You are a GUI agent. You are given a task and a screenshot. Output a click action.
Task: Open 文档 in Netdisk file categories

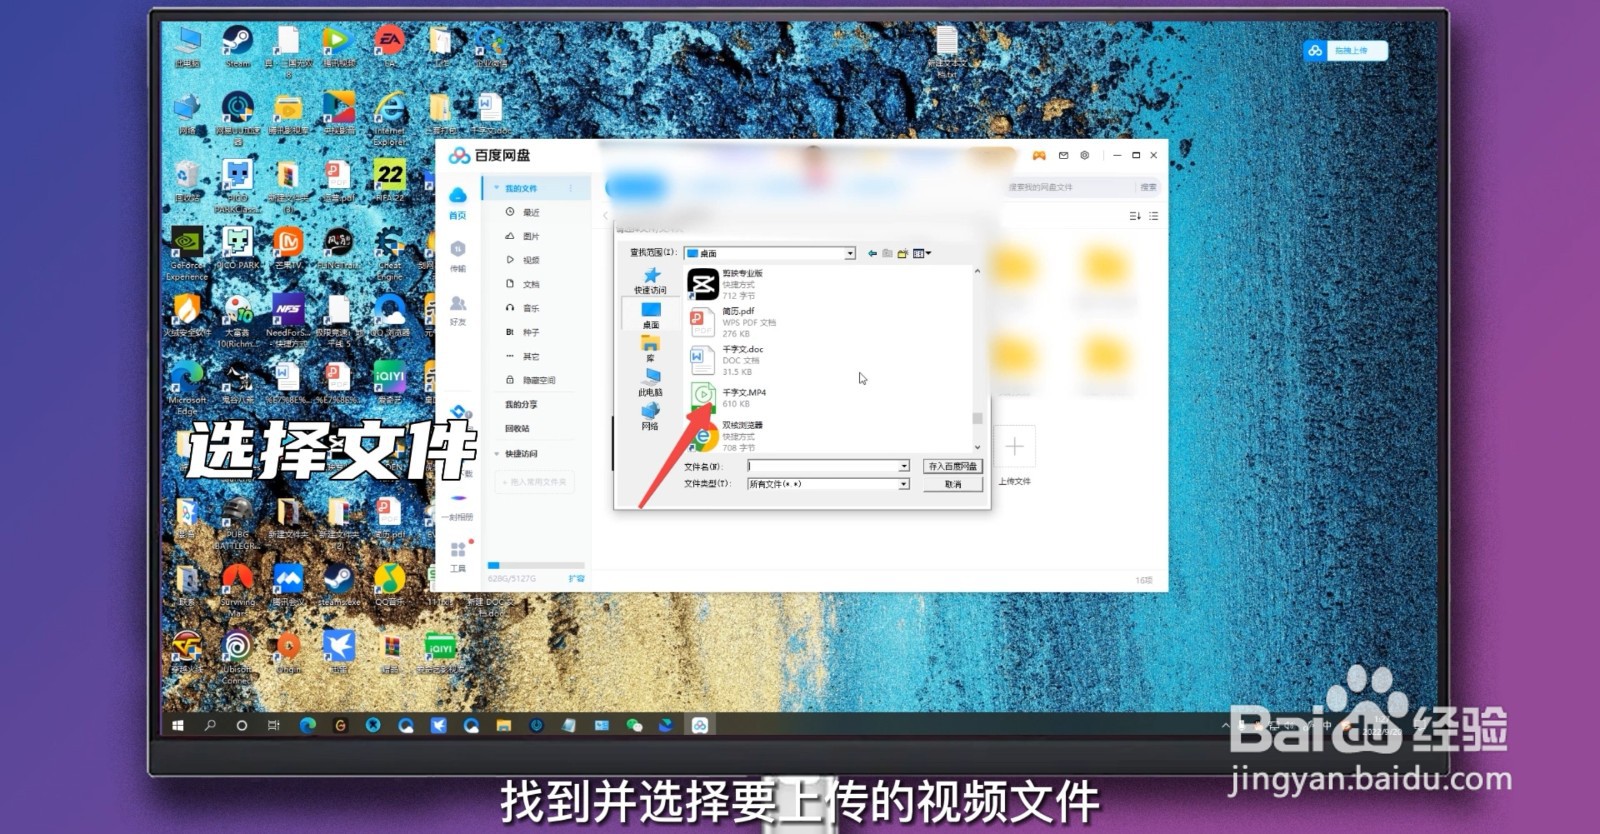pos(523,284)
